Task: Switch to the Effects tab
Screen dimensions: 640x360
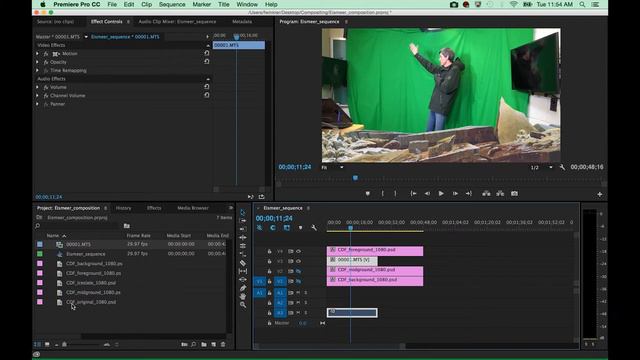Action: 154,208
